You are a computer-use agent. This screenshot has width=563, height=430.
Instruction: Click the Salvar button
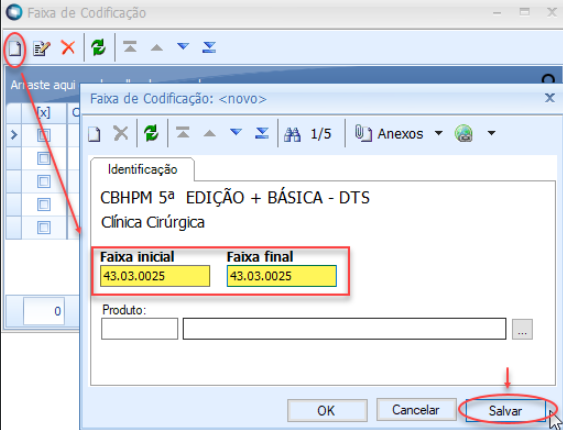pyautogui.click(x=505, y=411)
